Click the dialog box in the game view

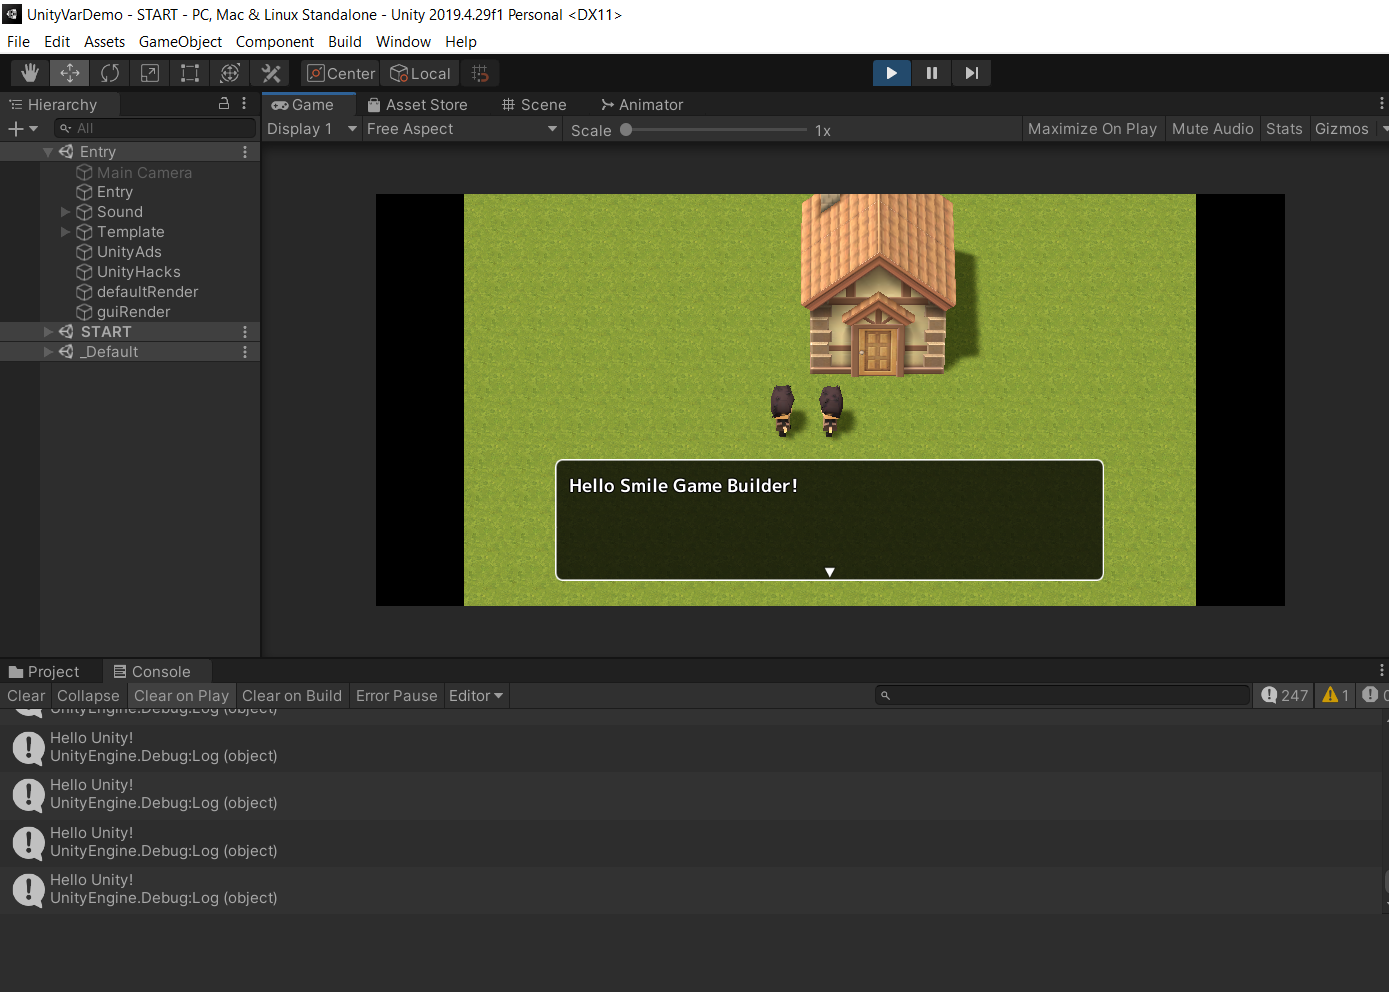click(829, 520)
